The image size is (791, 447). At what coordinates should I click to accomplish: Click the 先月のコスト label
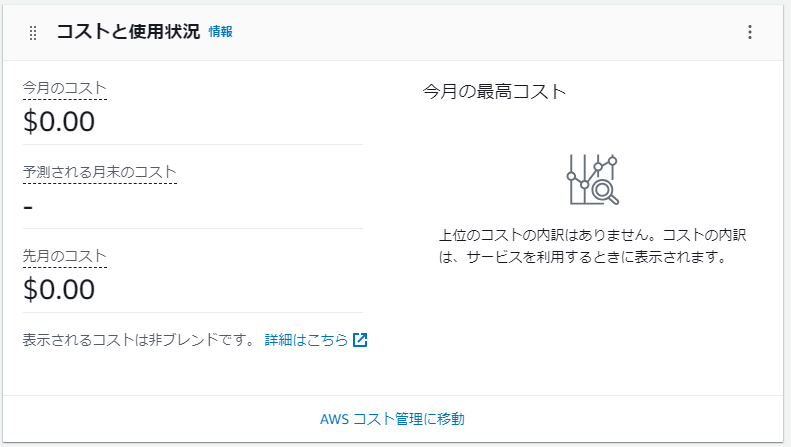[65, 256]
